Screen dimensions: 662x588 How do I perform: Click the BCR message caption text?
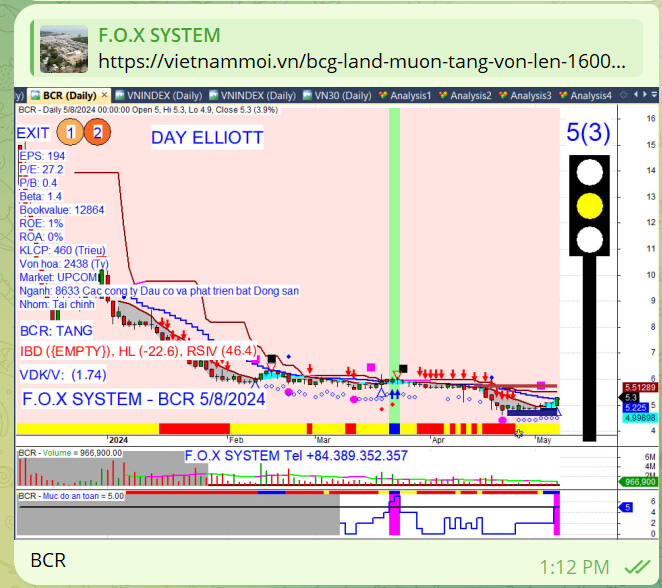click(48, 561)
